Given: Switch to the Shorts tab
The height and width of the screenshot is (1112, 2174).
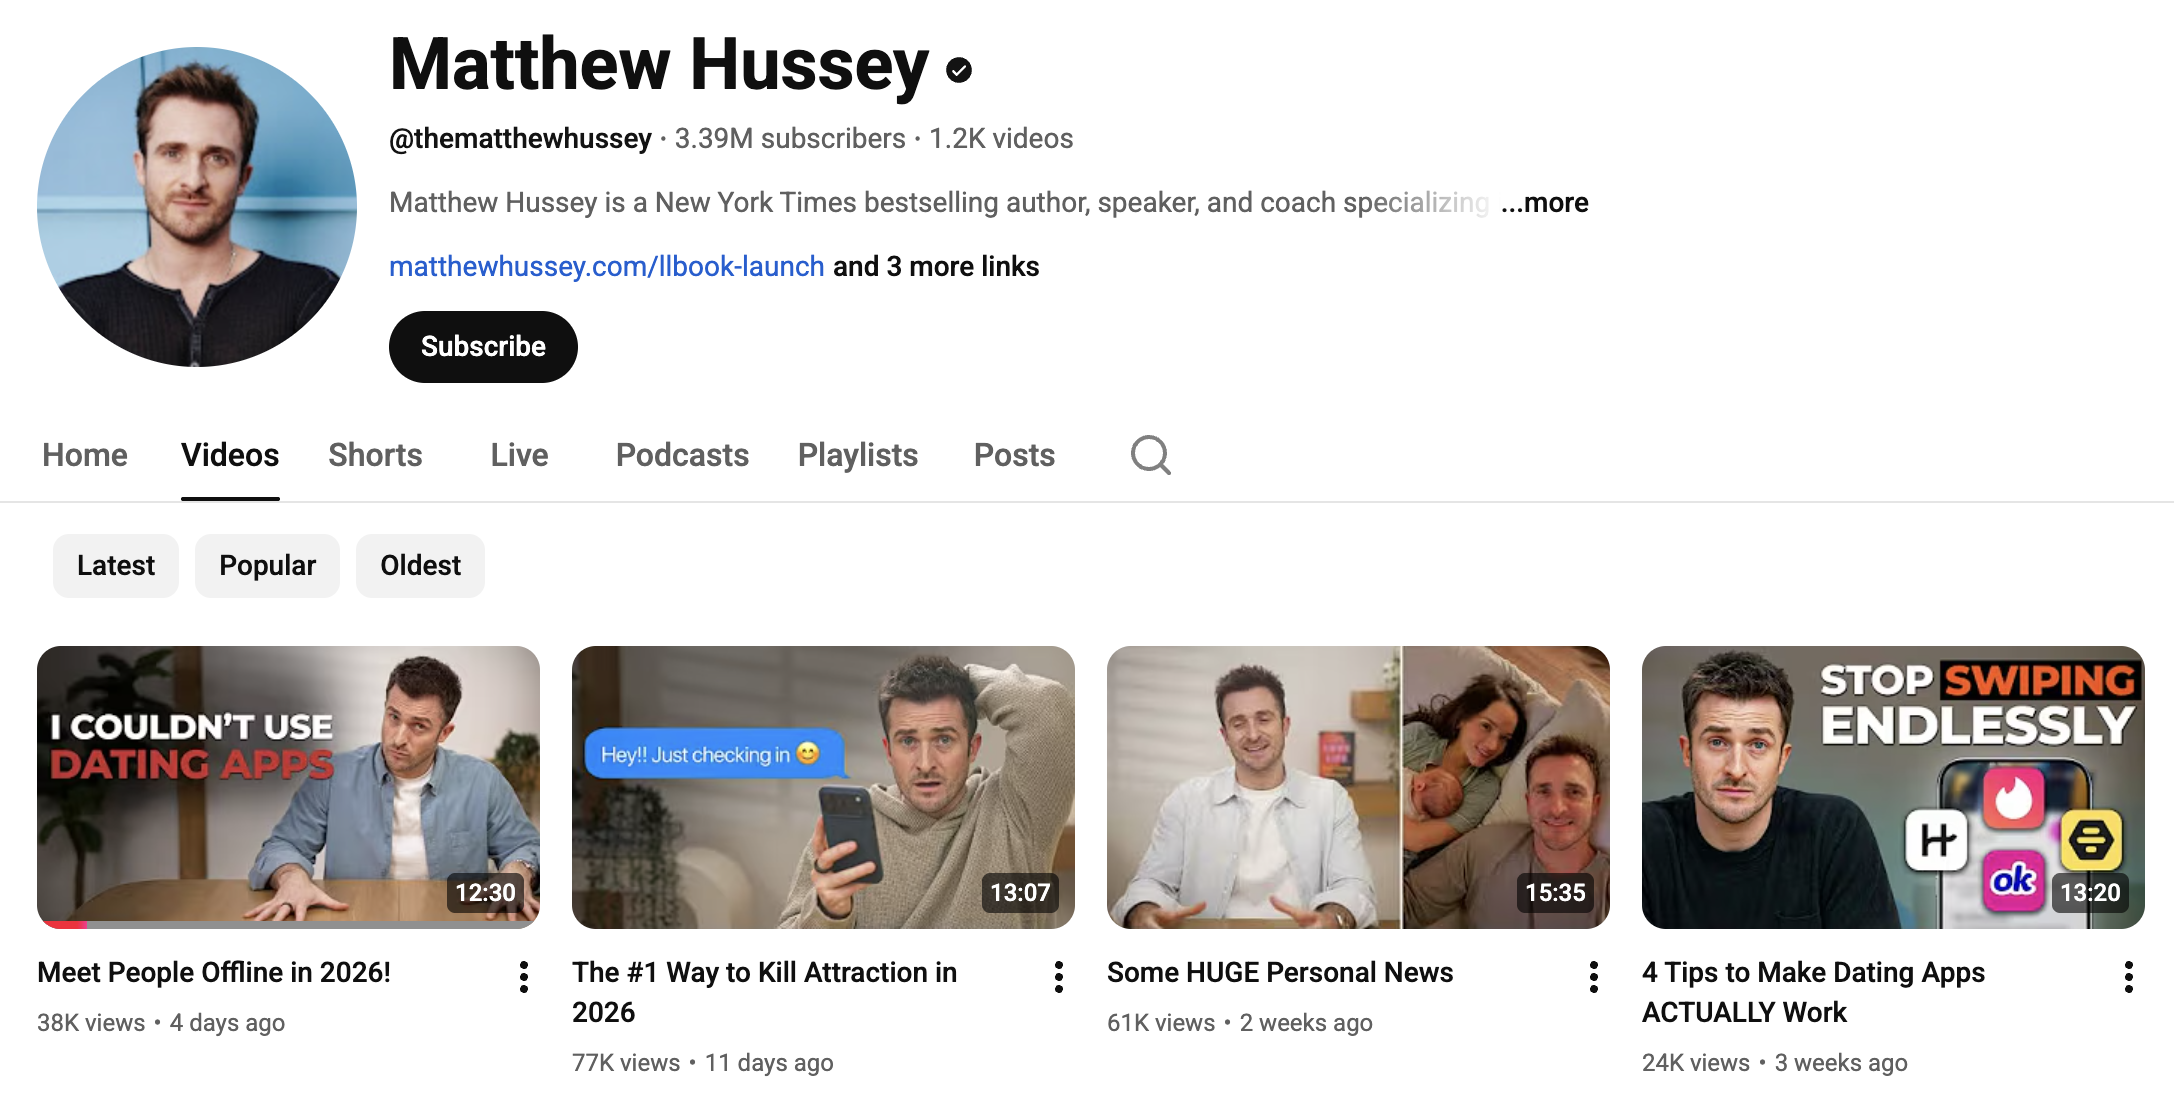Looking at the screenshot, I should point(375,456).
